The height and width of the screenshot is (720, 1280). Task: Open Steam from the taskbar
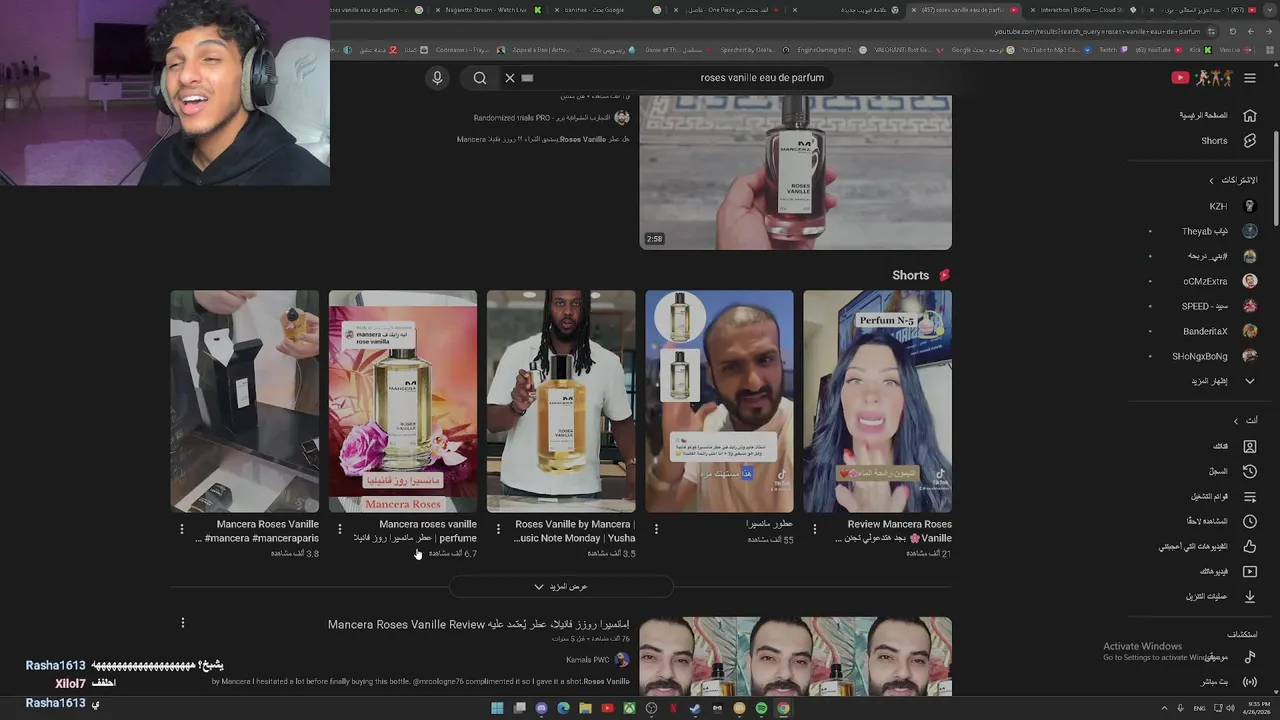click(x=695, y=708)
